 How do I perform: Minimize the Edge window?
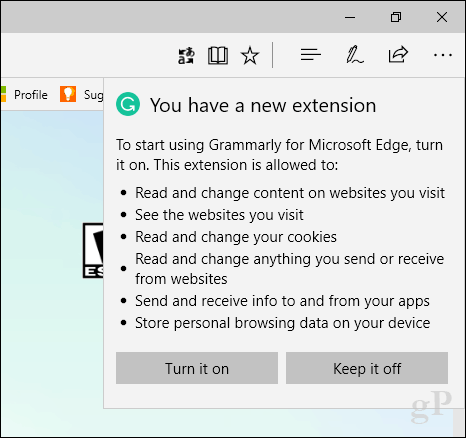[x=350, y=17]
